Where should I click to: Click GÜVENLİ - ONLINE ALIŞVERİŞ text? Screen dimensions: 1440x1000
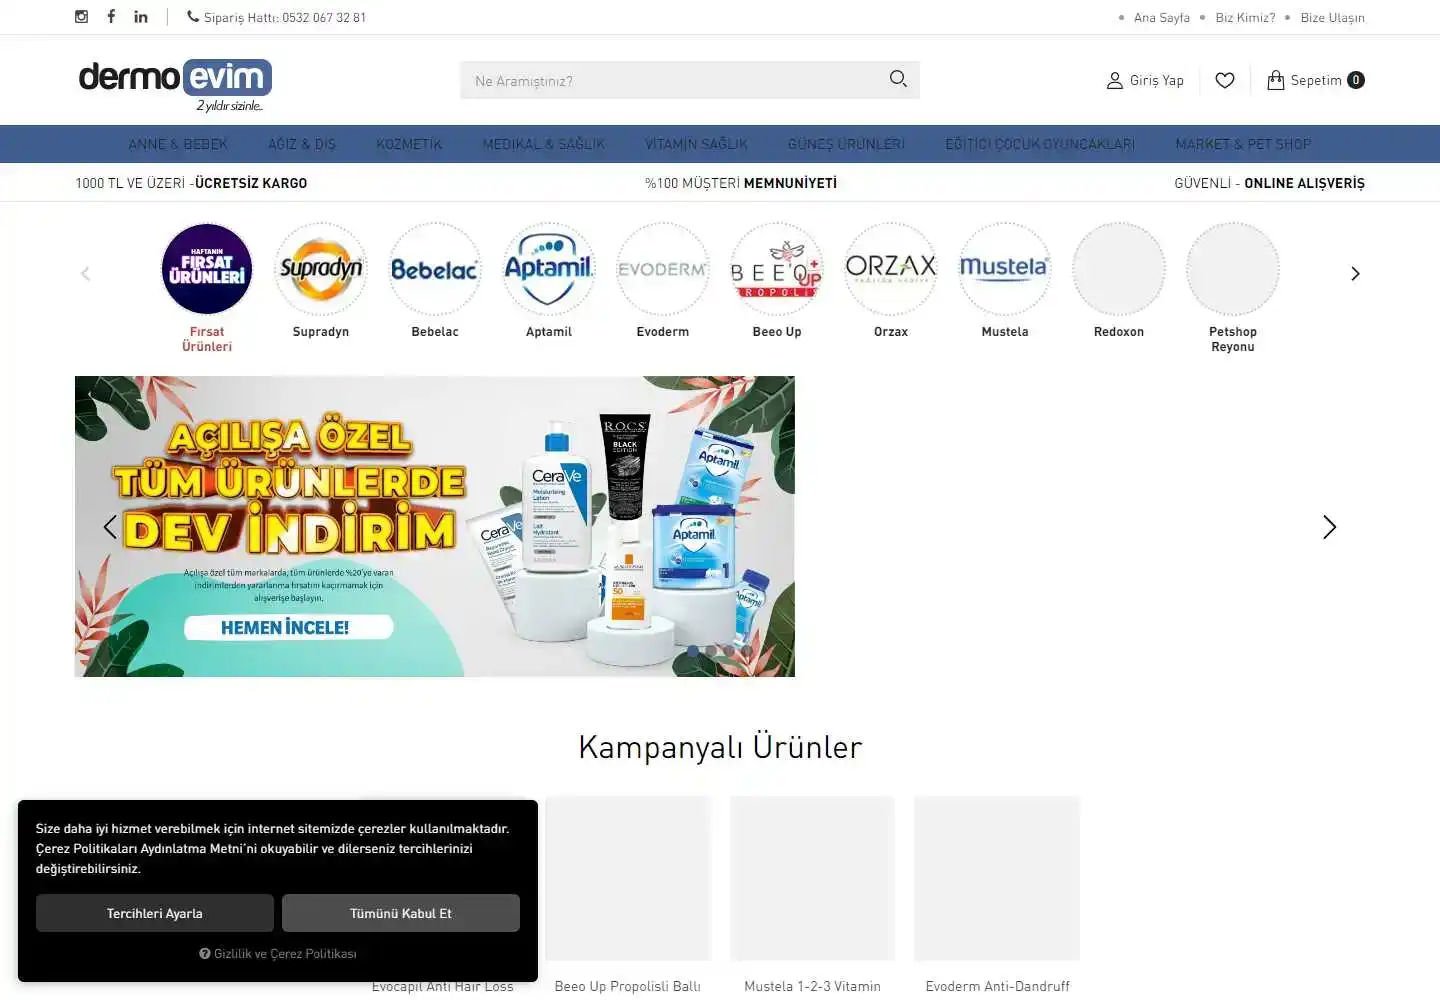tap(1269, 183)
